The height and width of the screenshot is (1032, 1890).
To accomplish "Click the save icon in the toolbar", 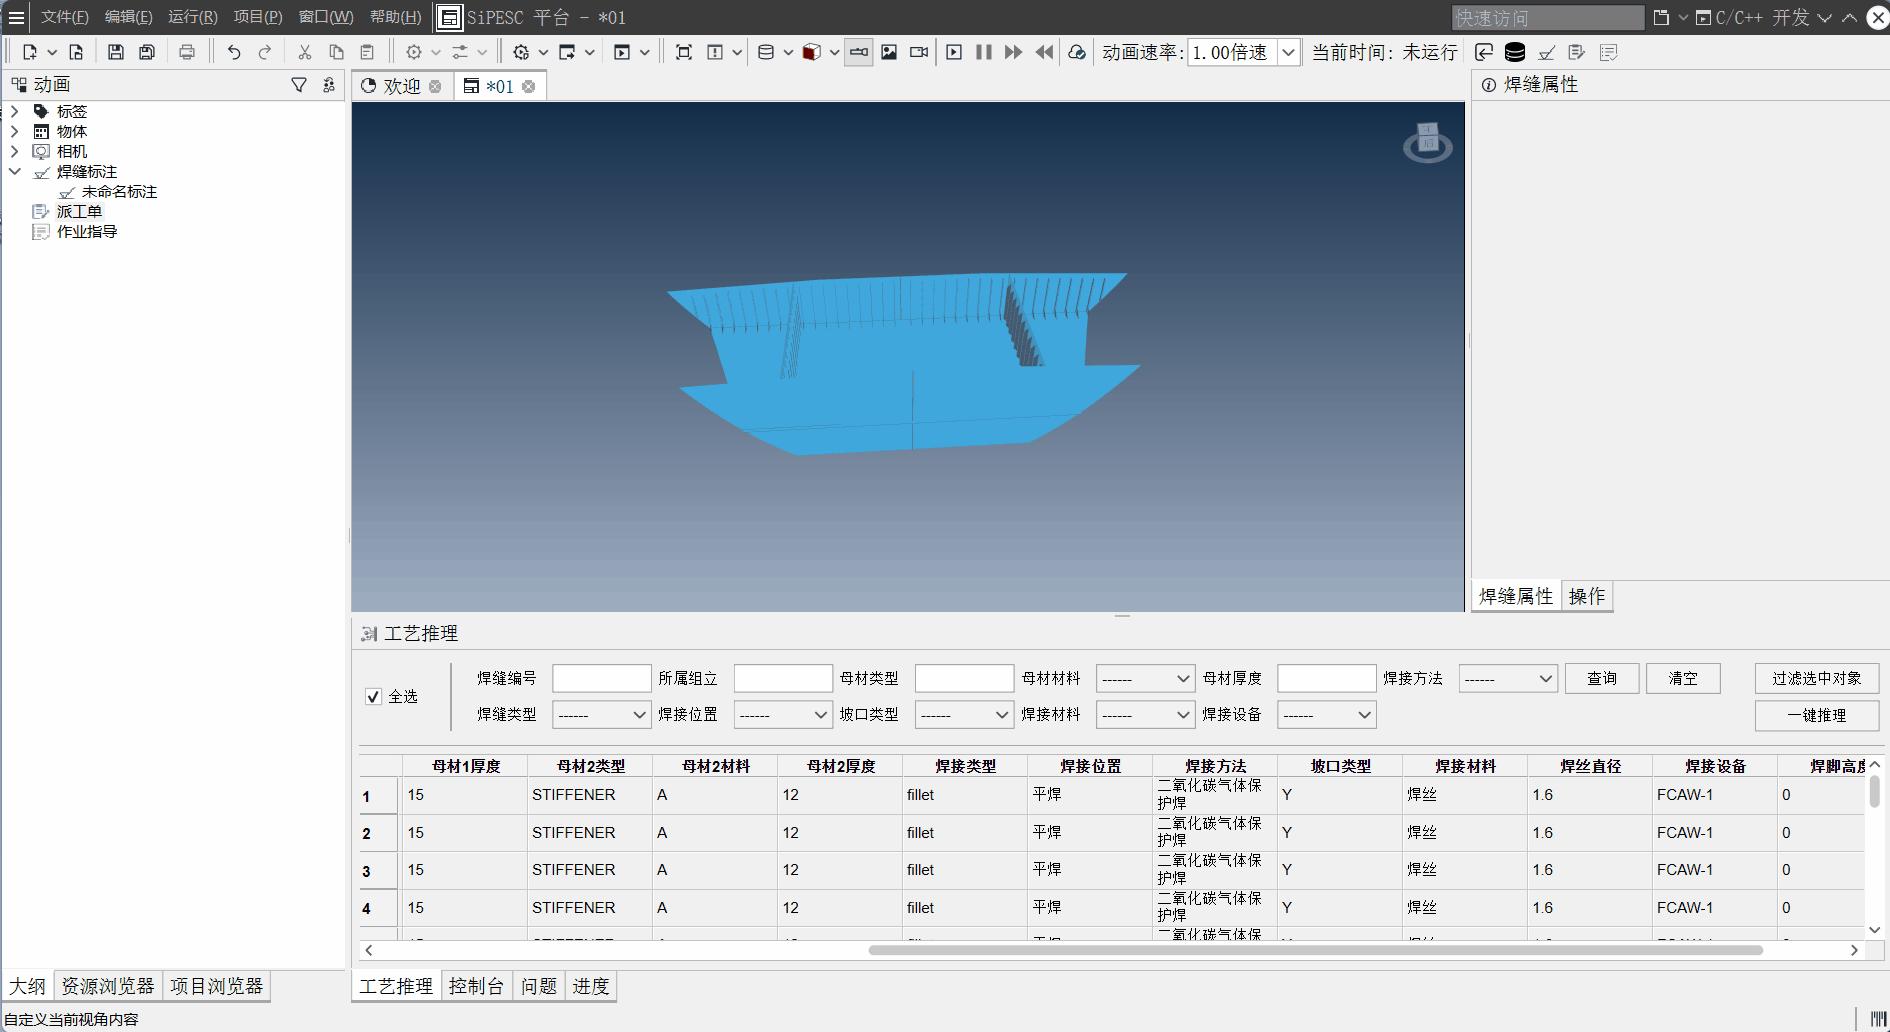I will tap(116, 52).
